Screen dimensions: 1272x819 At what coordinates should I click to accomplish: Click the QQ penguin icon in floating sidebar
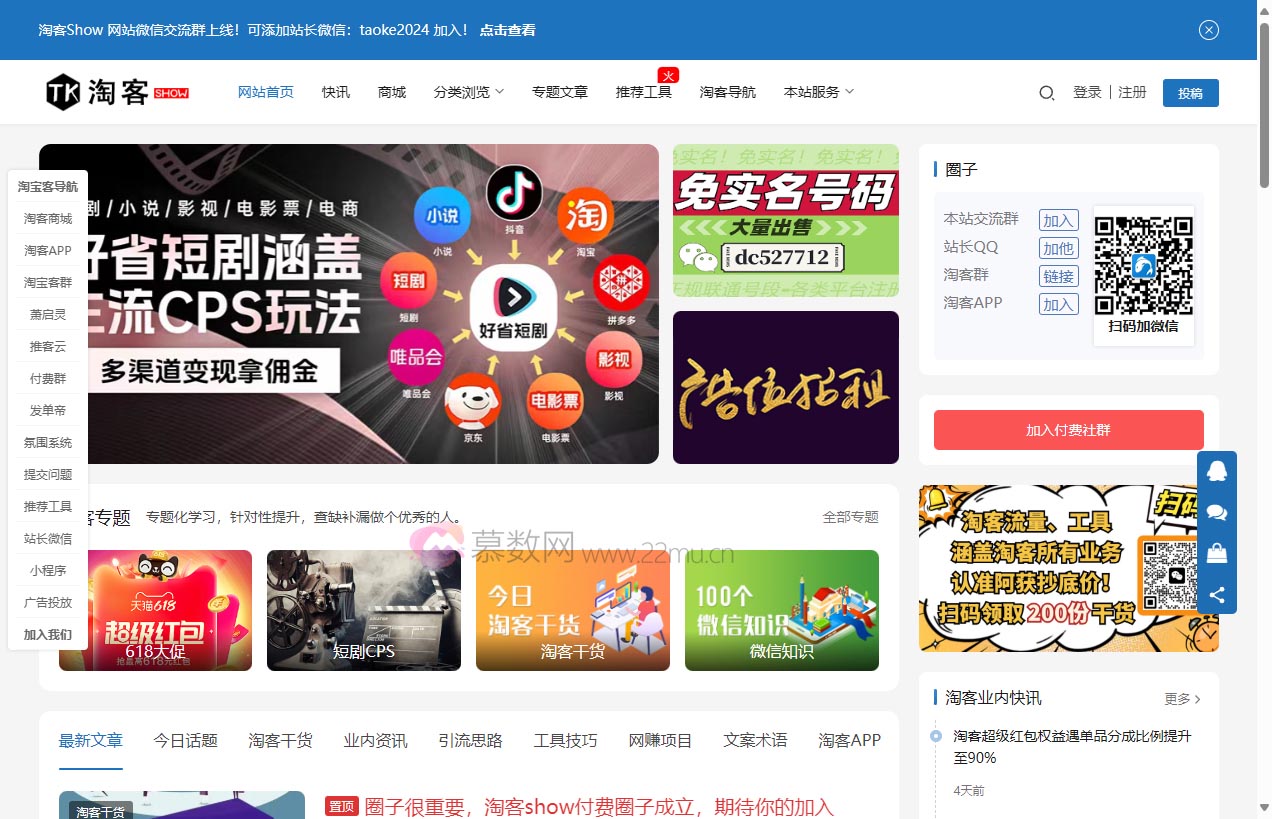point(1217,471)
